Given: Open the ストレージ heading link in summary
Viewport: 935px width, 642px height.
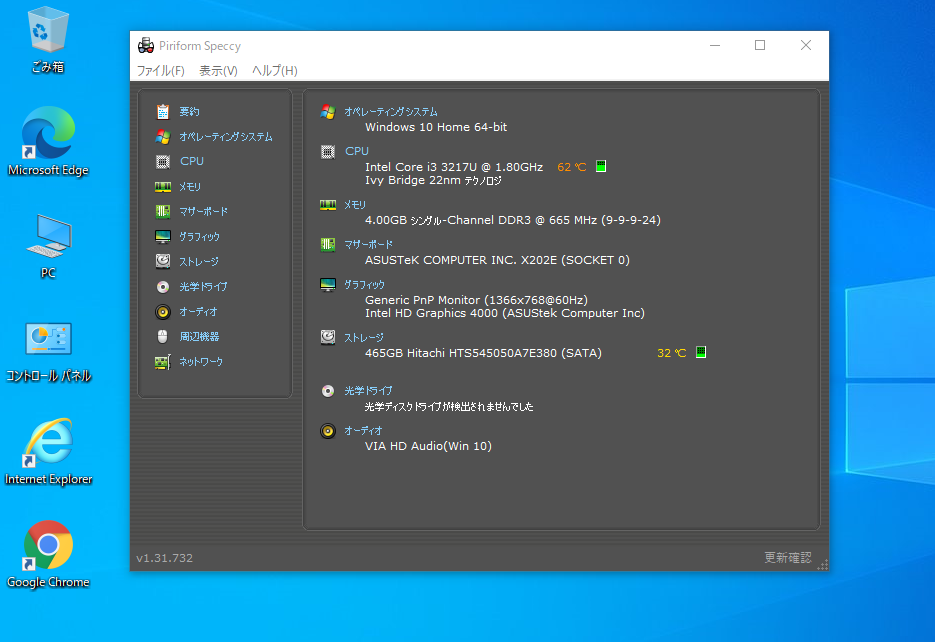Looking at the screenshot, I should [364, 337].
